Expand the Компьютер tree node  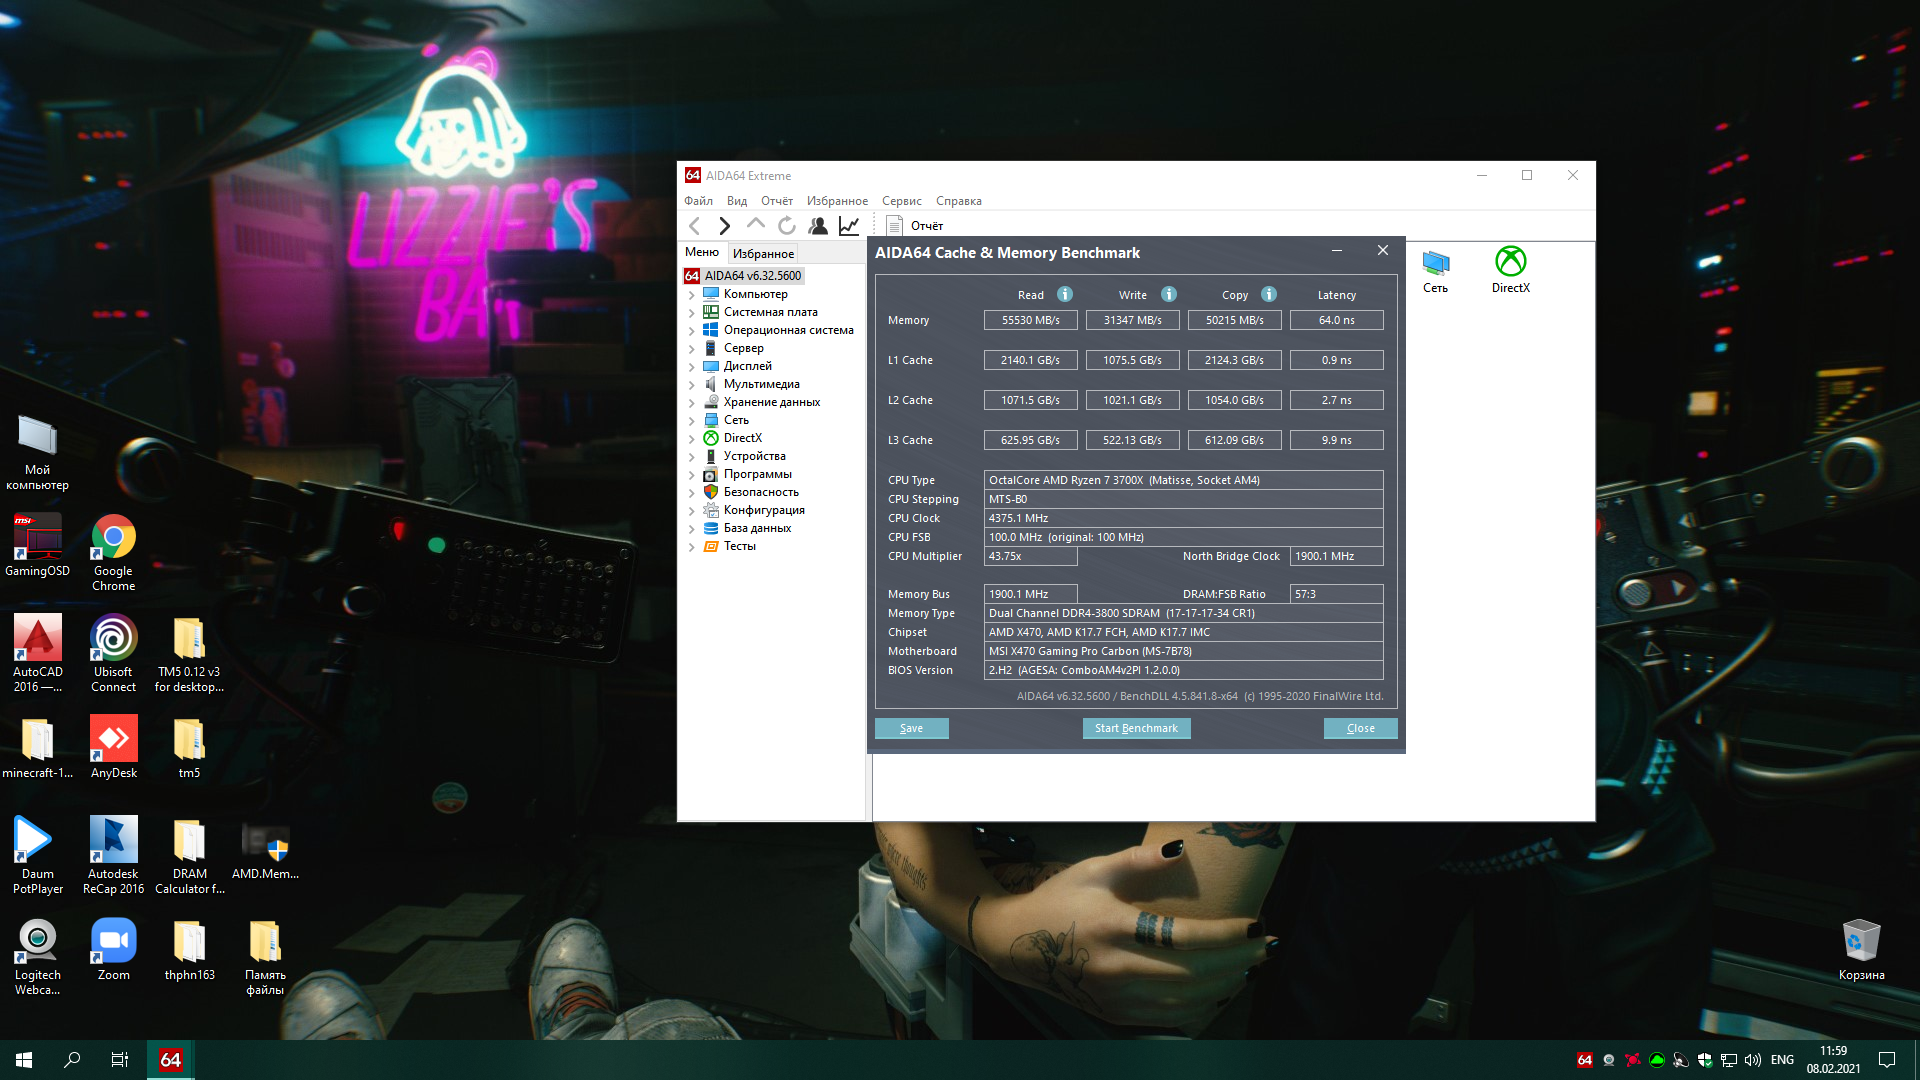click(691, 295)
